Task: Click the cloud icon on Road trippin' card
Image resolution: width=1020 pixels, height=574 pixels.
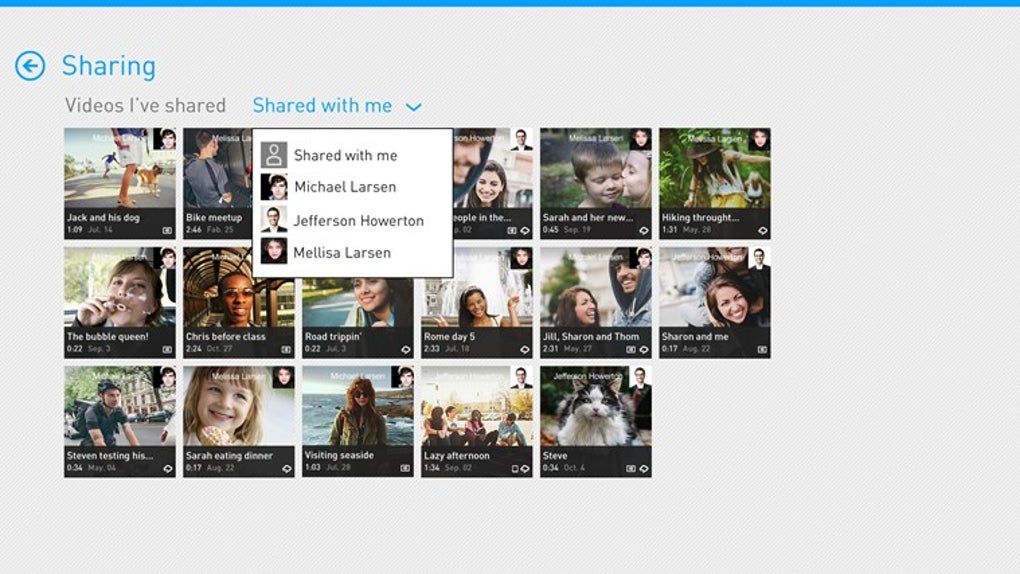Action: (x=406, y=349)
